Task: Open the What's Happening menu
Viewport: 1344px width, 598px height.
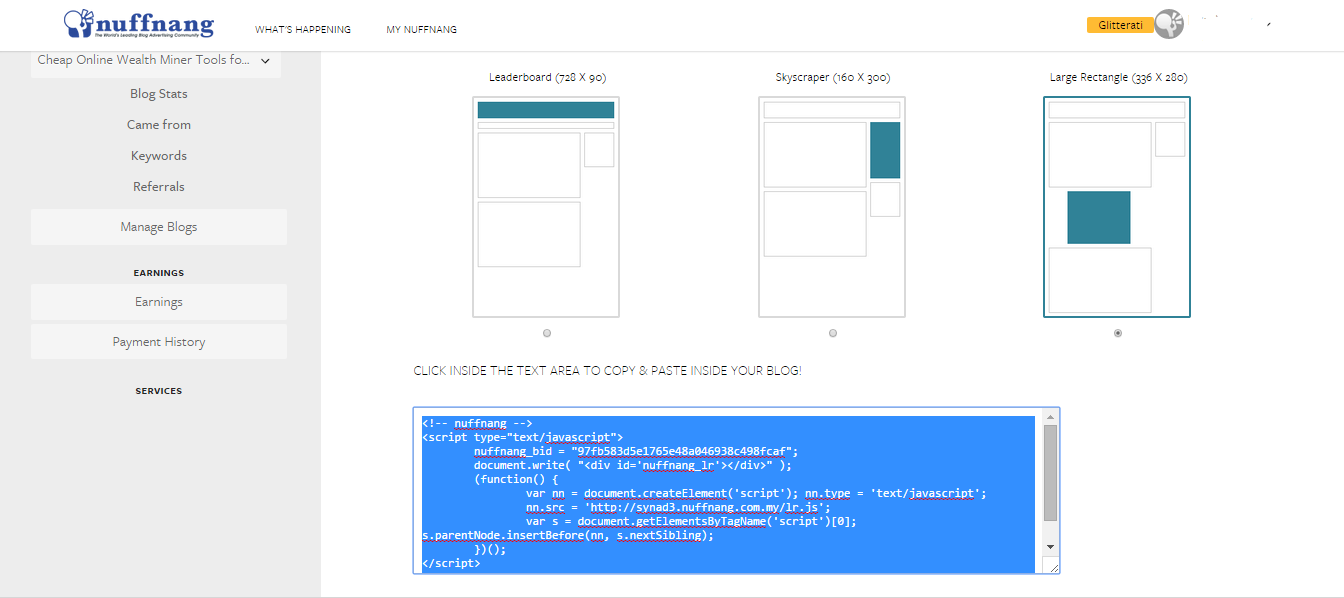Action: coord(303,30)
